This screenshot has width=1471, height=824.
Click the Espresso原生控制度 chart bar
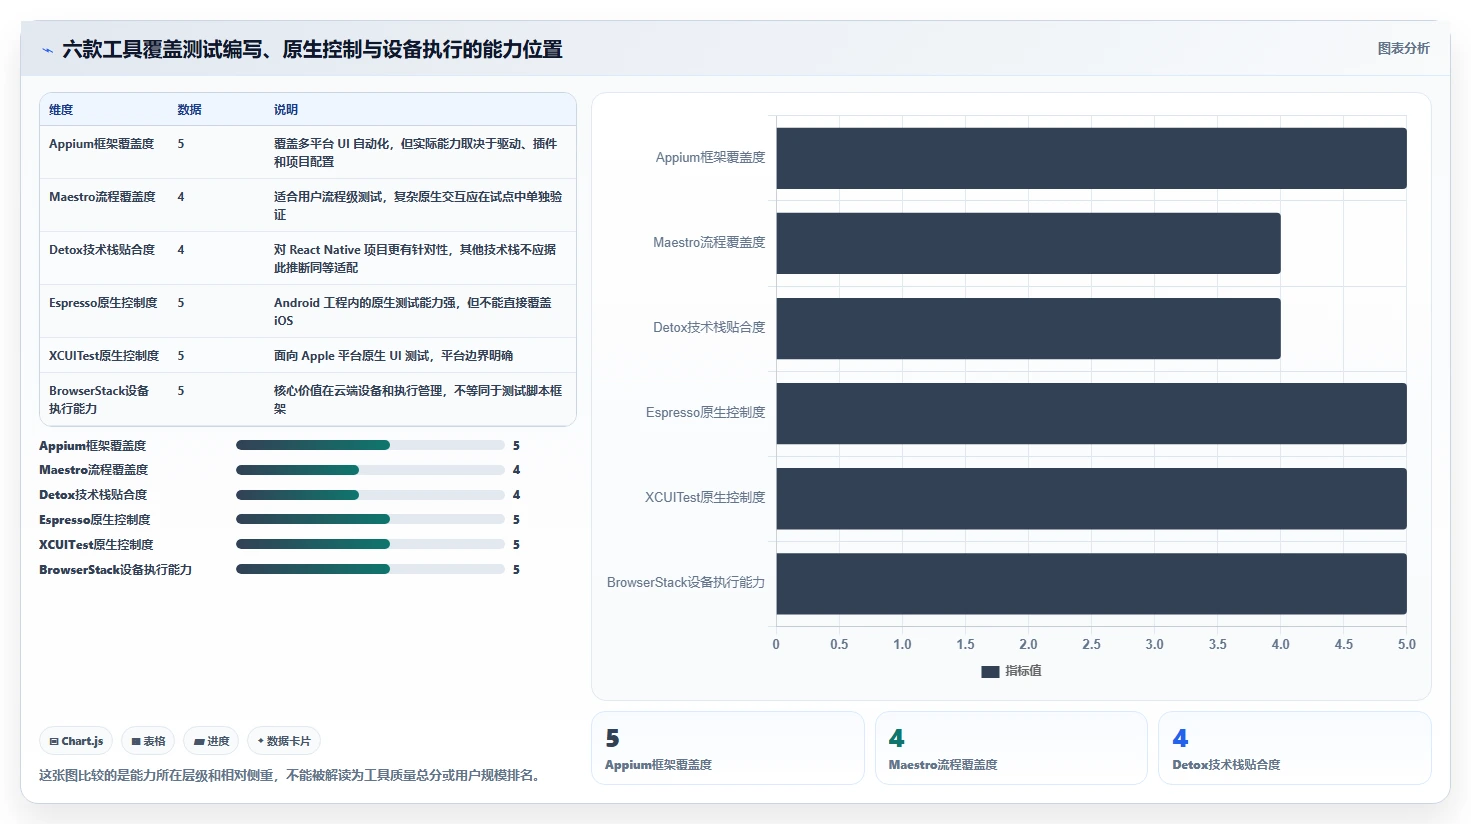coord(1091,413)
